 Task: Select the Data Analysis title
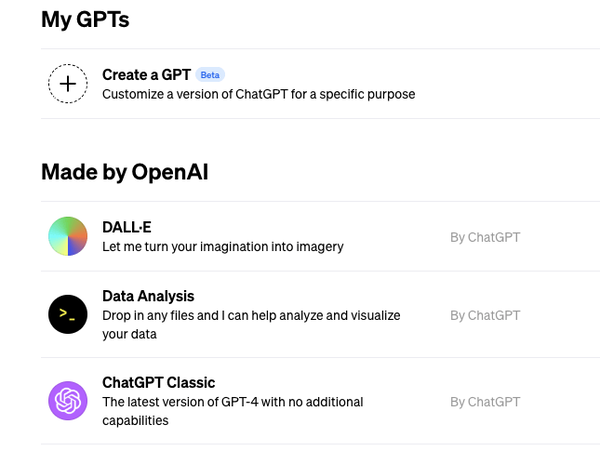pos(148,296)
